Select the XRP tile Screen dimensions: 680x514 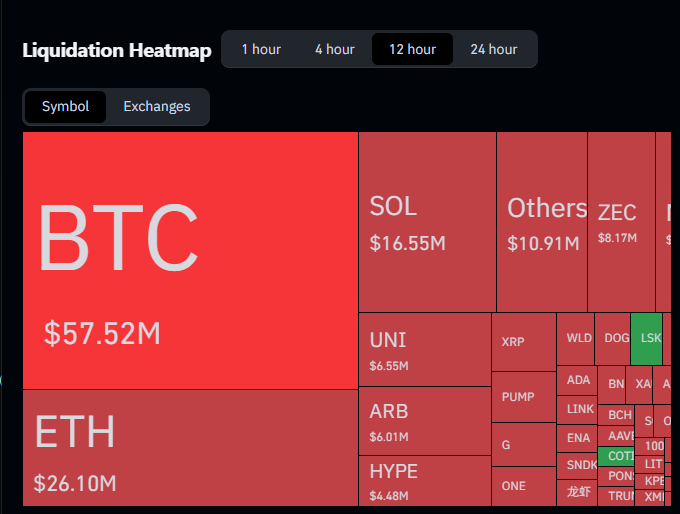[x=524, y=342]
